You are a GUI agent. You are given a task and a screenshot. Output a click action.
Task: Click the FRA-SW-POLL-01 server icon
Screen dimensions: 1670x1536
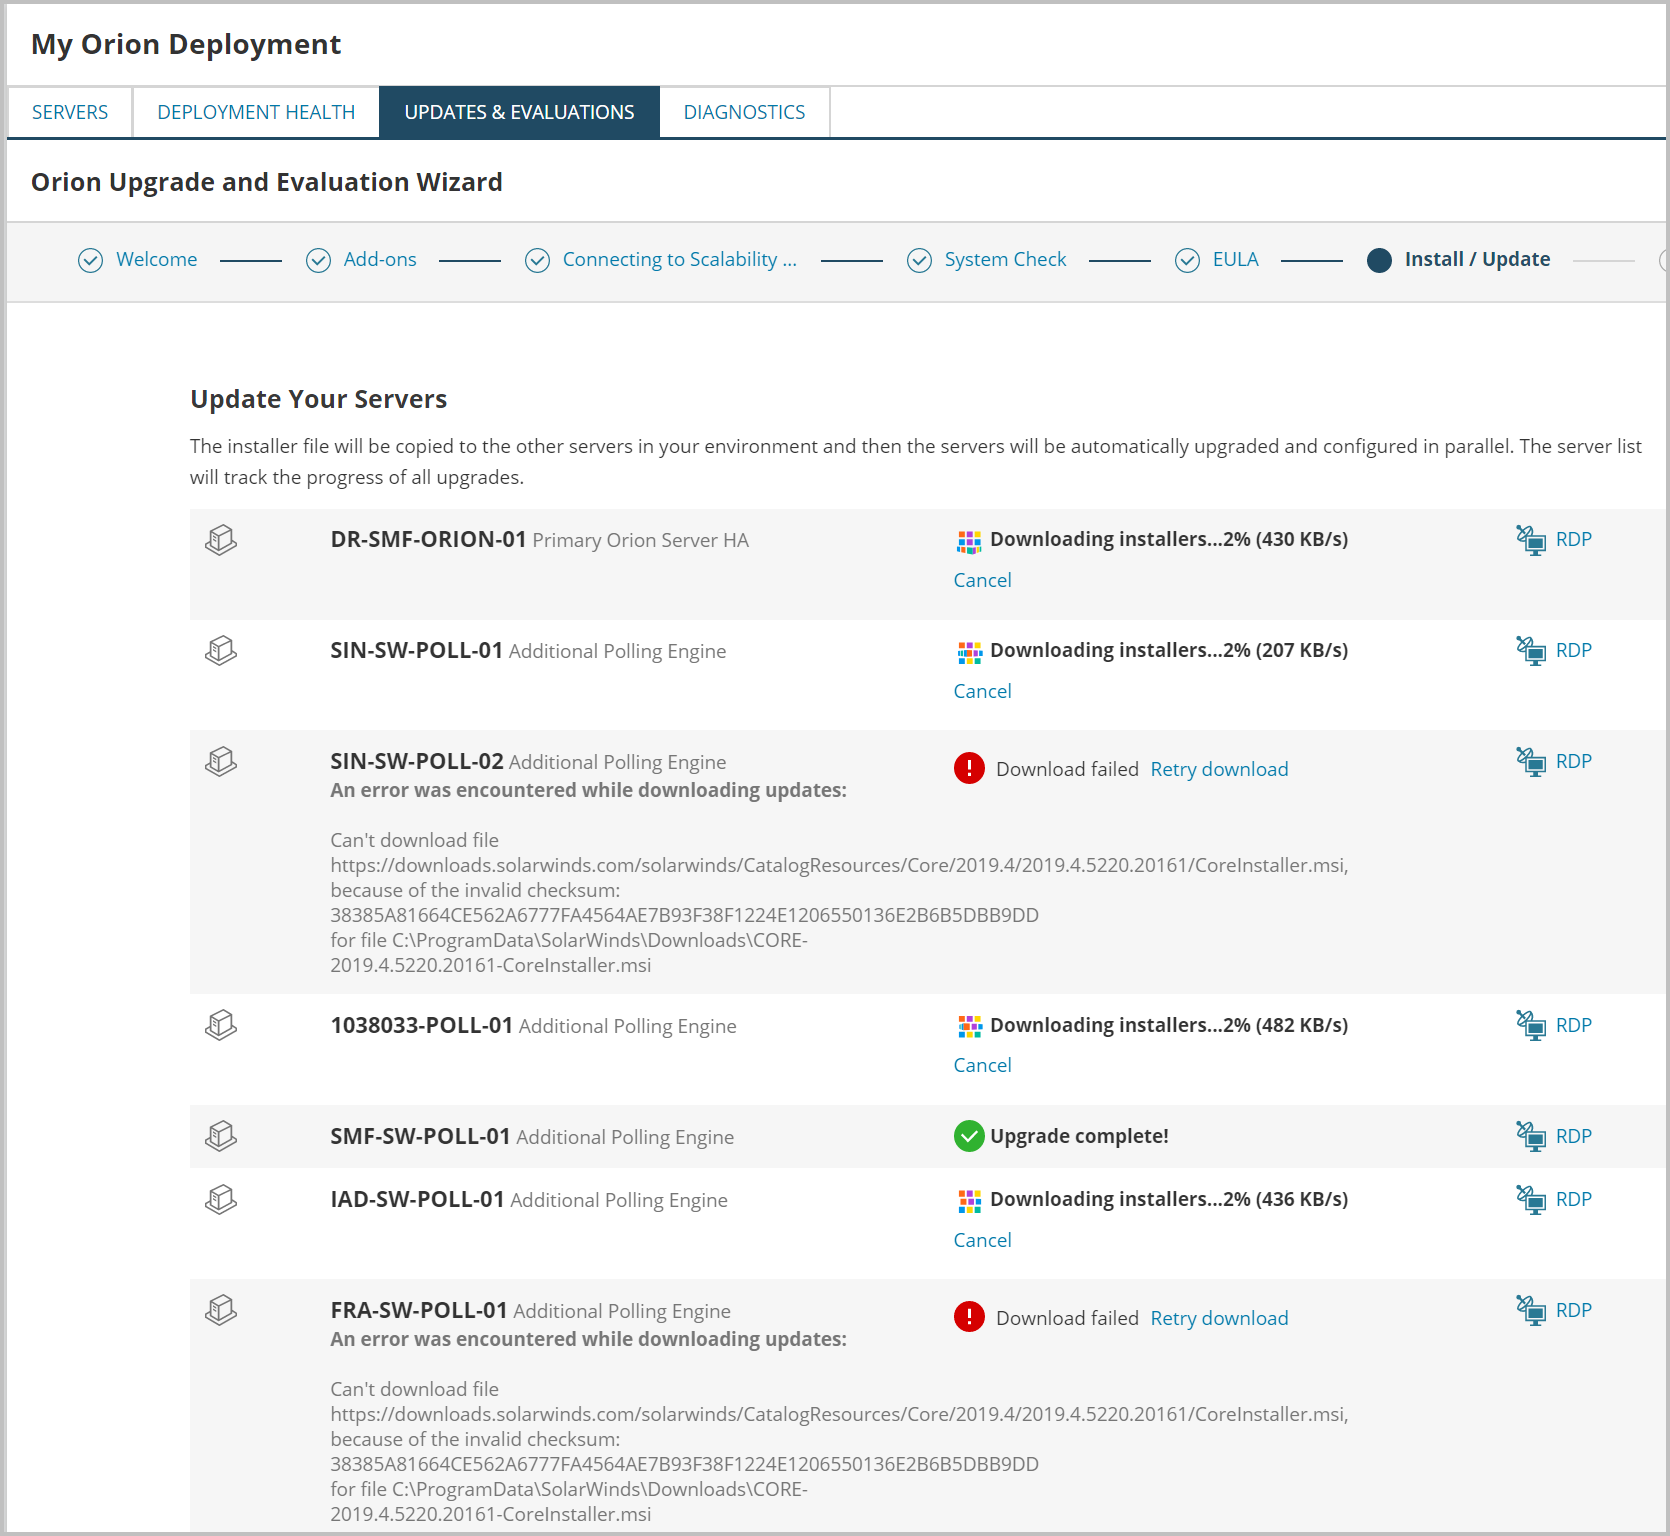pos(221,1310)
